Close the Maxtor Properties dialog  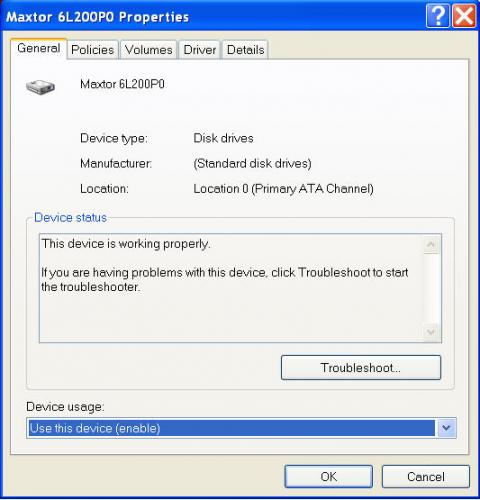[464, 16]
